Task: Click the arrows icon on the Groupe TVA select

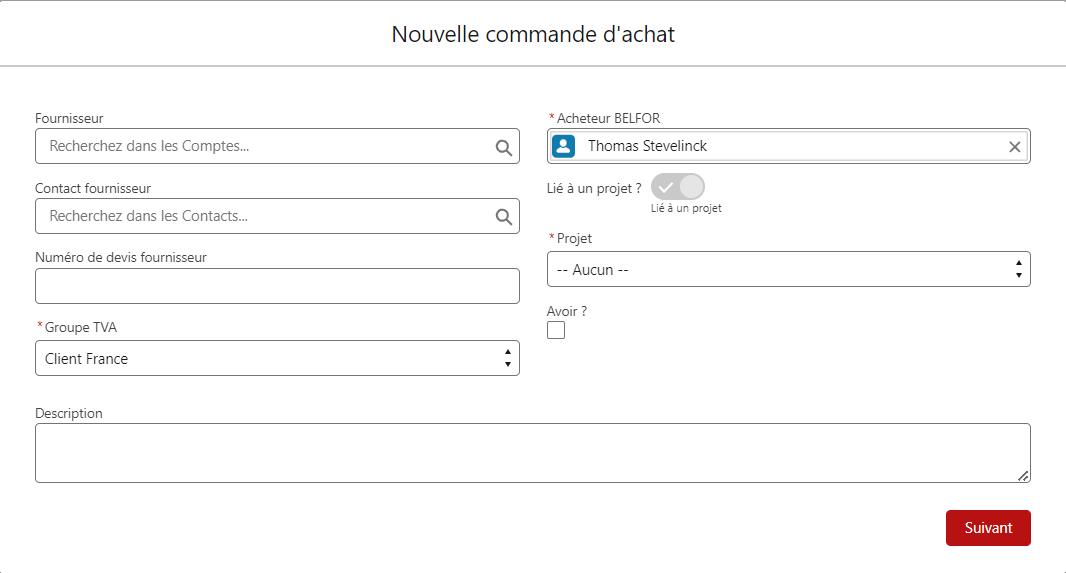Action: tap(508, 358)
